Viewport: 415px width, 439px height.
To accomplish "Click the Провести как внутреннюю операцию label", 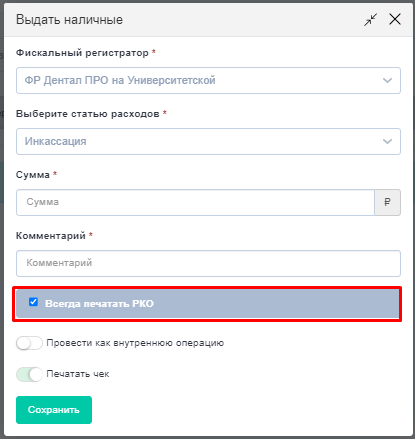I will coord(135,343).
